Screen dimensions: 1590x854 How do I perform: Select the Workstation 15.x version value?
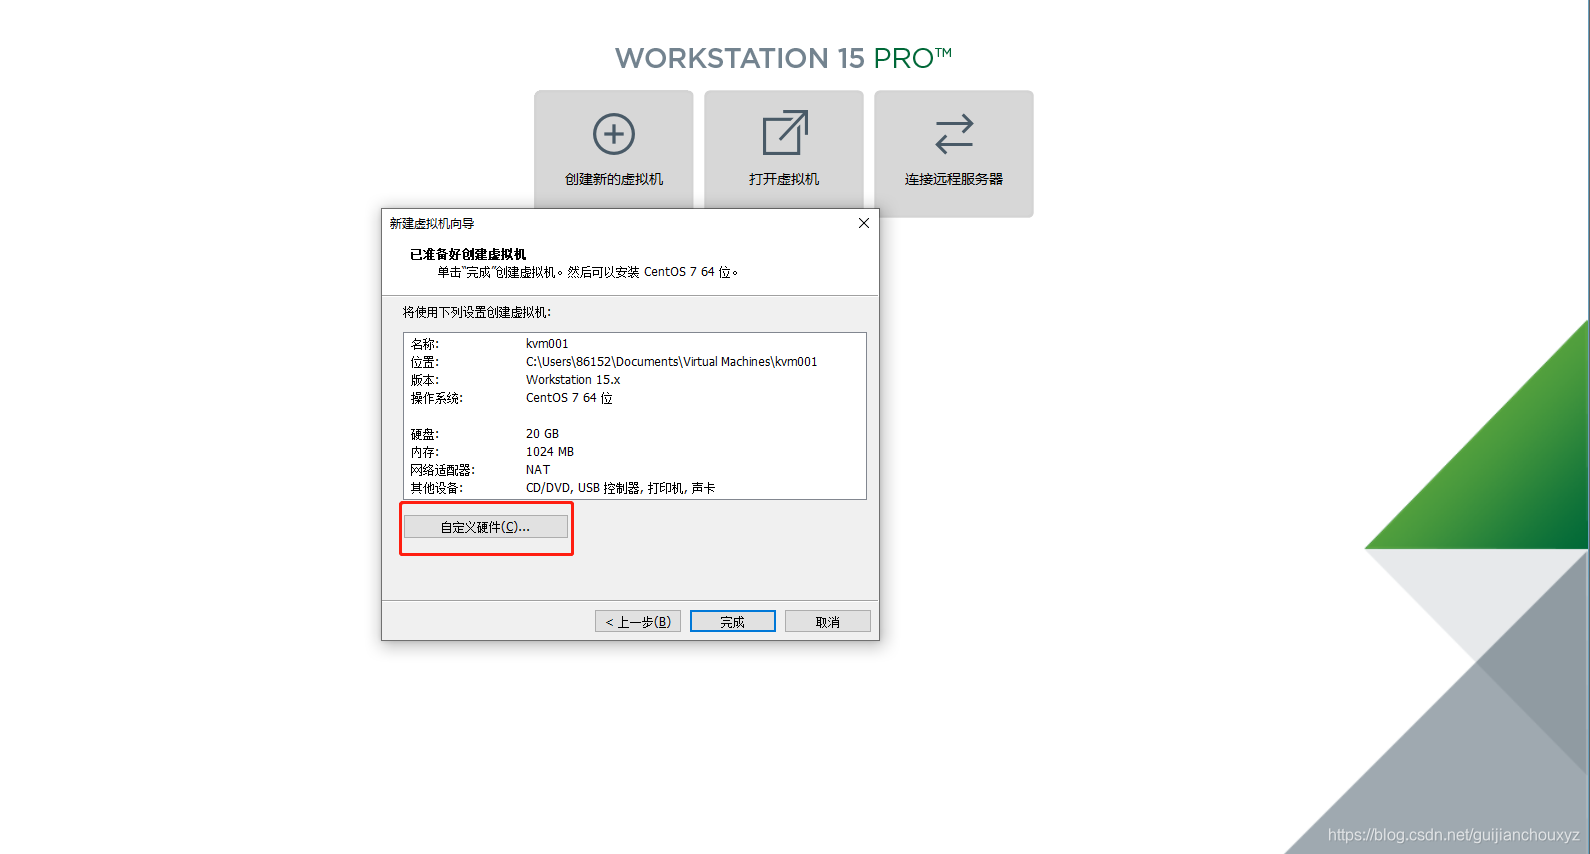pyautogui.click(x=573, y=380)
